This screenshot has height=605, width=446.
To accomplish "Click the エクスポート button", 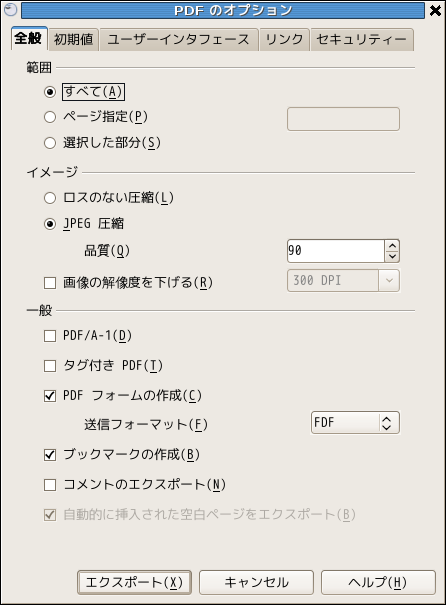I will (134, 582).
